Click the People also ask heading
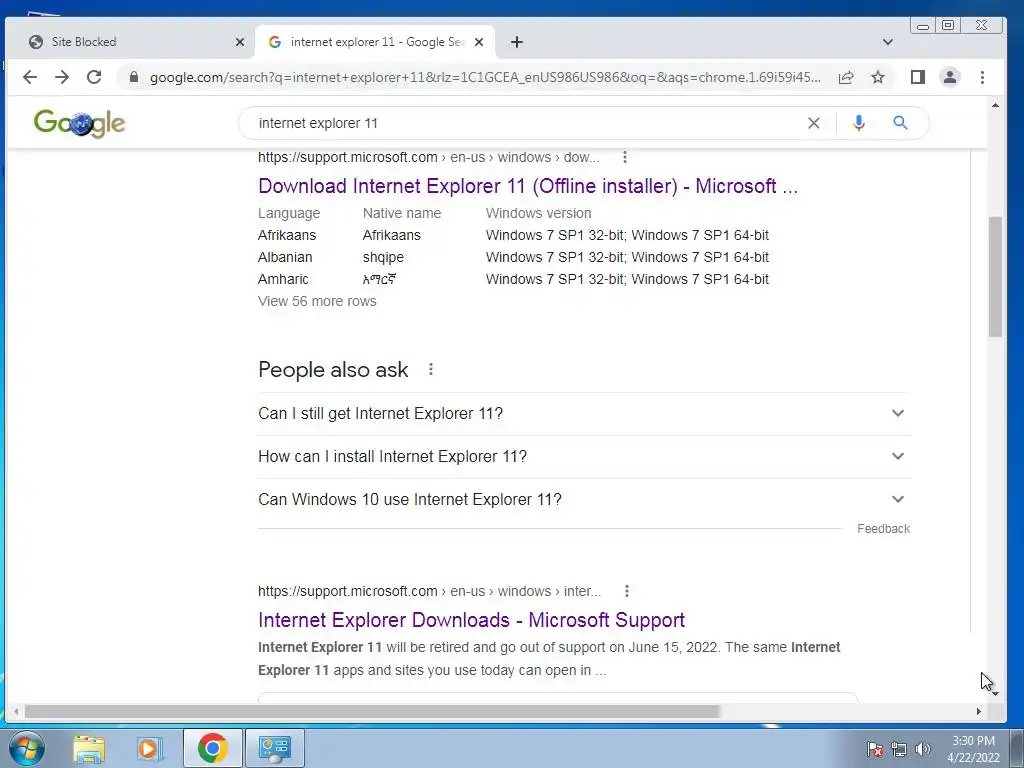The image size is (1024, 768). click(x=333, y=370)
